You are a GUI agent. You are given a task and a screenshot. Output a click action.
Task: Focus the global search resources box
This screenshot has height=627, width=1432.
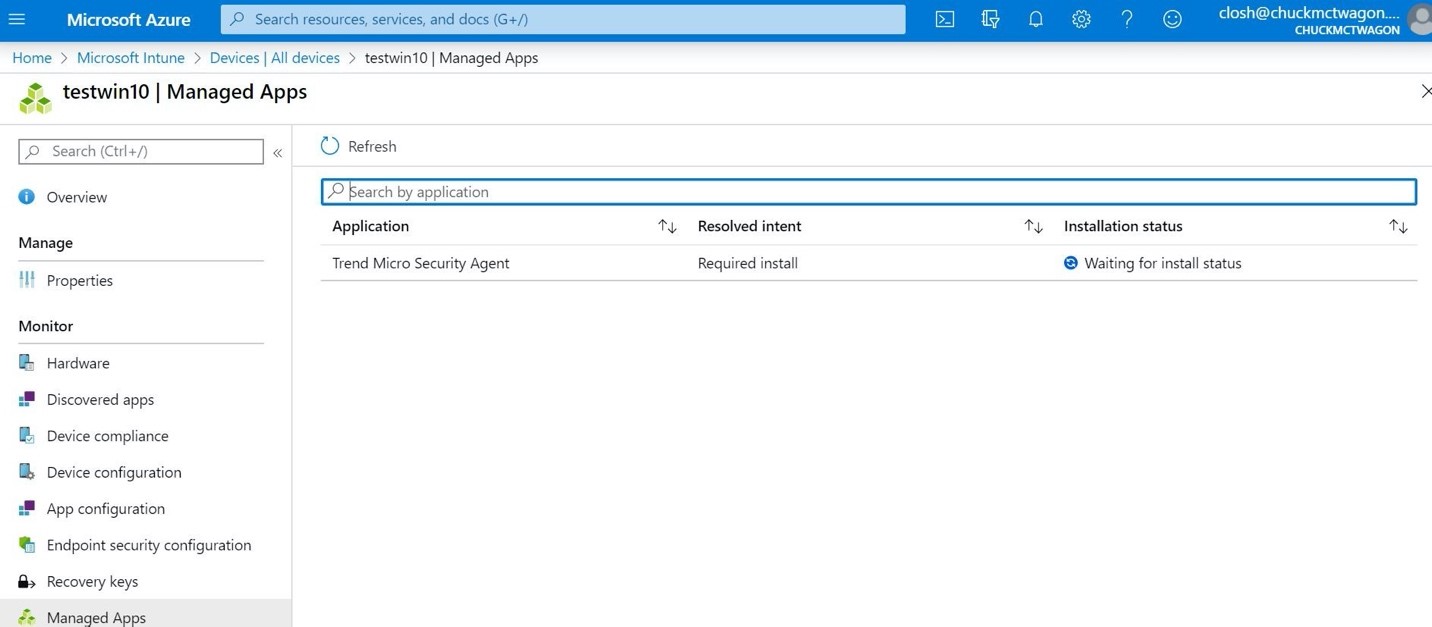(563, 19)
